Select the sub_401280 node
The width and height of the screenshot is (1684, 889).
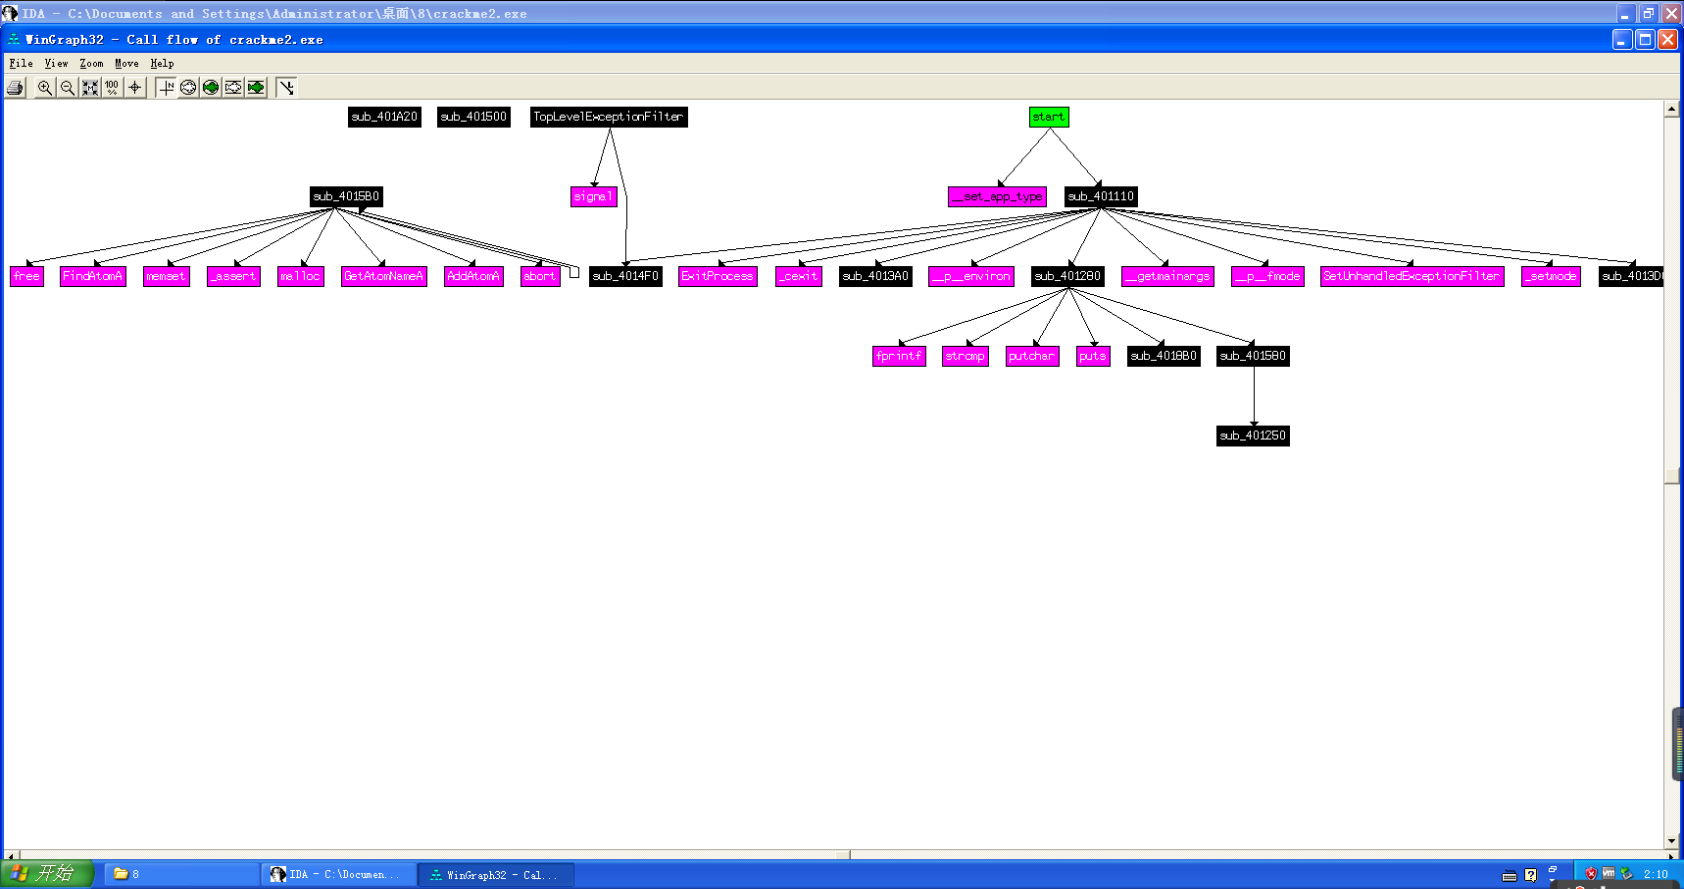click(1068, 277)
